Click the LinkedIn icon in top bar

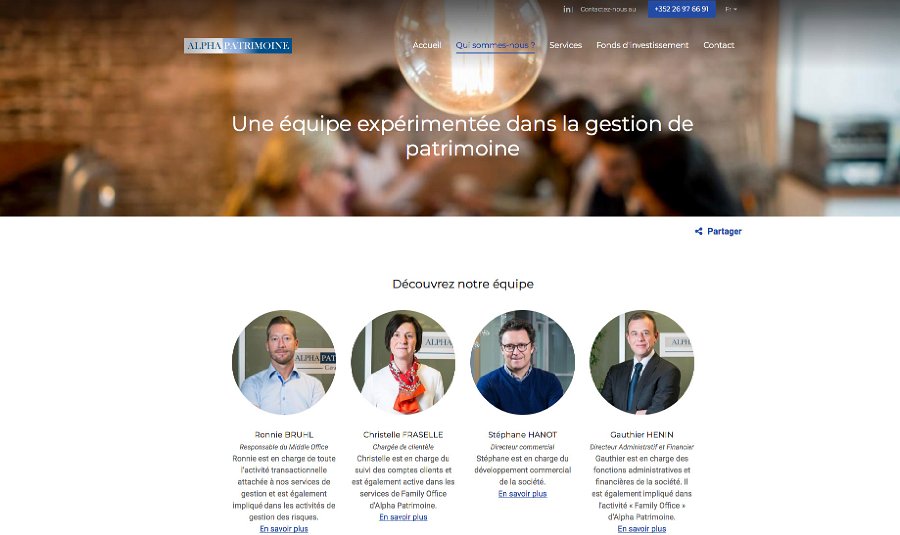click(567, 9)
